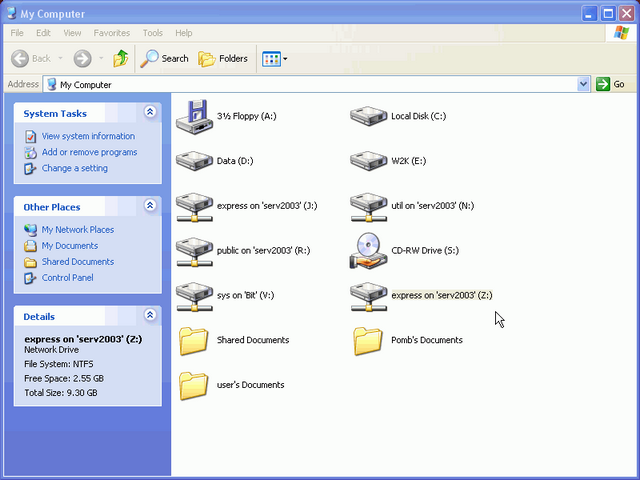Open the Add or remove programs link
Screen dimensions: 640x480
tap(89, 152)
